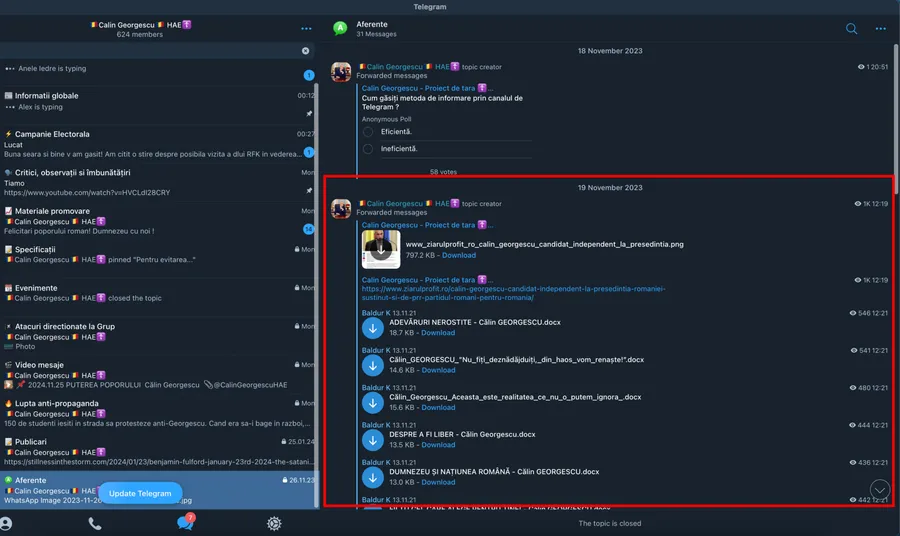Download DESPRE A FI LIBER docx icon

pyautogui.click(x=373, y=439)
